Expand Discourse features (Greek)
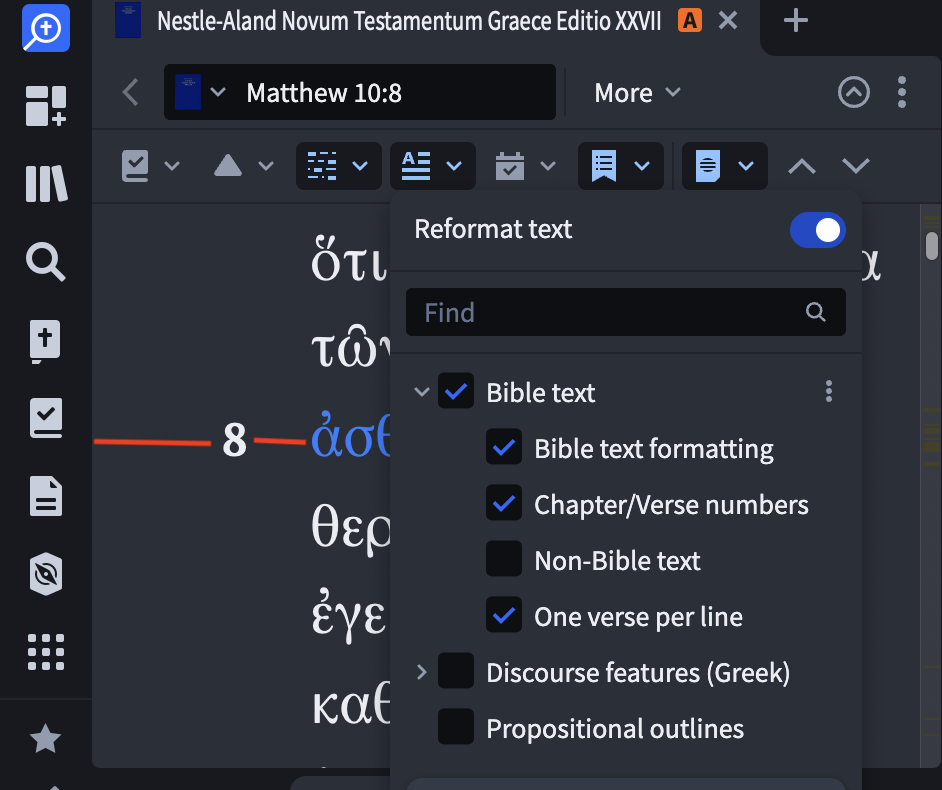Image resolution: width=942 pixels, height=790 pixels. tap(421, 672)
